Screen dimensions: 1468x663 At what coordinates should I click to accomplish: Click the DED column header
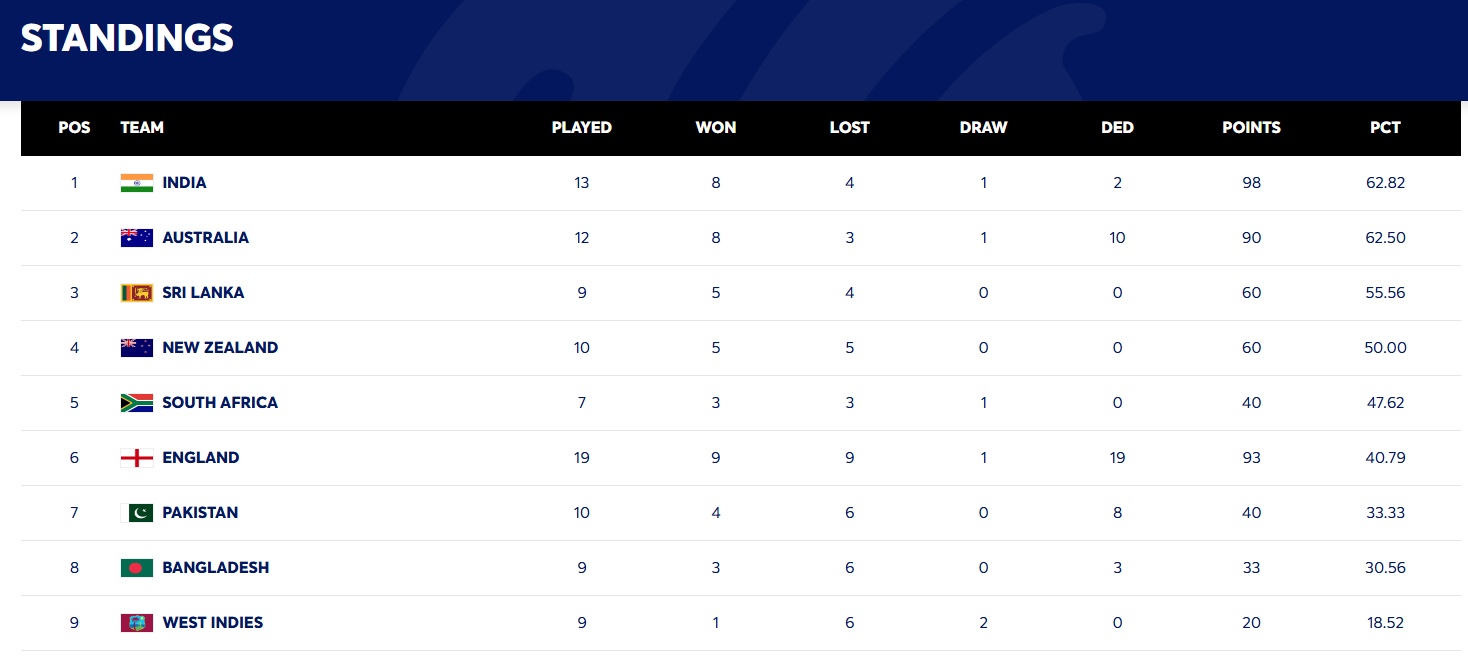click(1117, 128)
